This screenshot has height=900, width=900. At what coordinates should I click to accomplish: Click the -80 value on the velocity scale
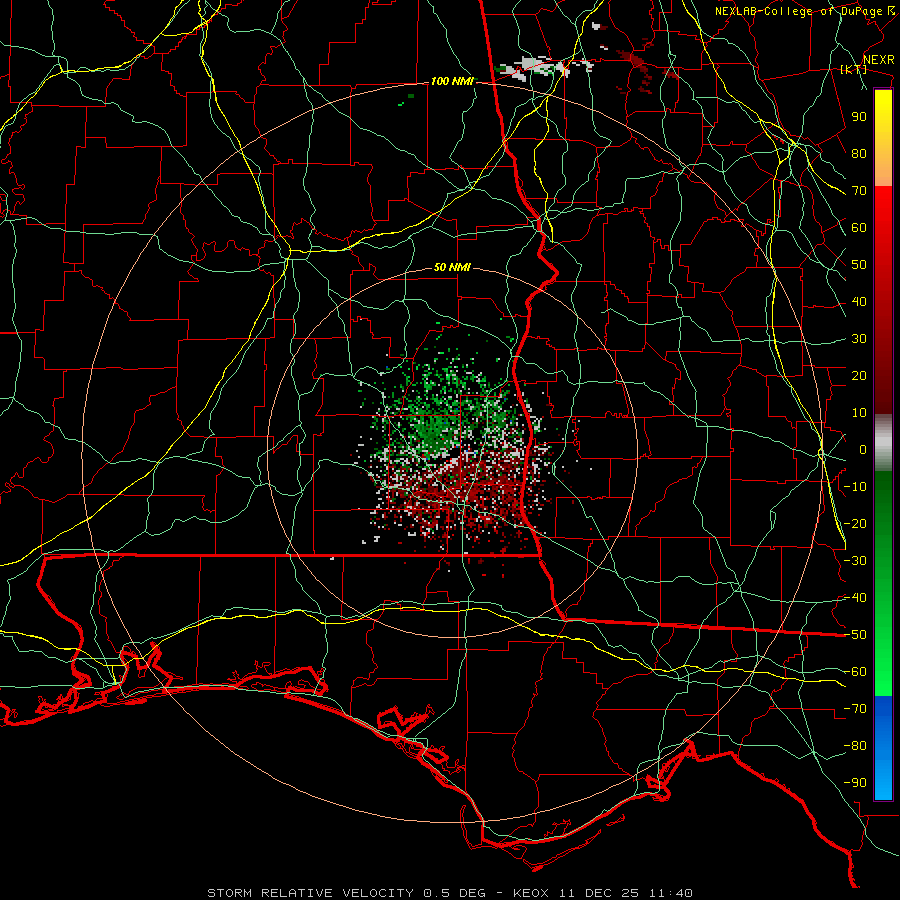[855, 746]
